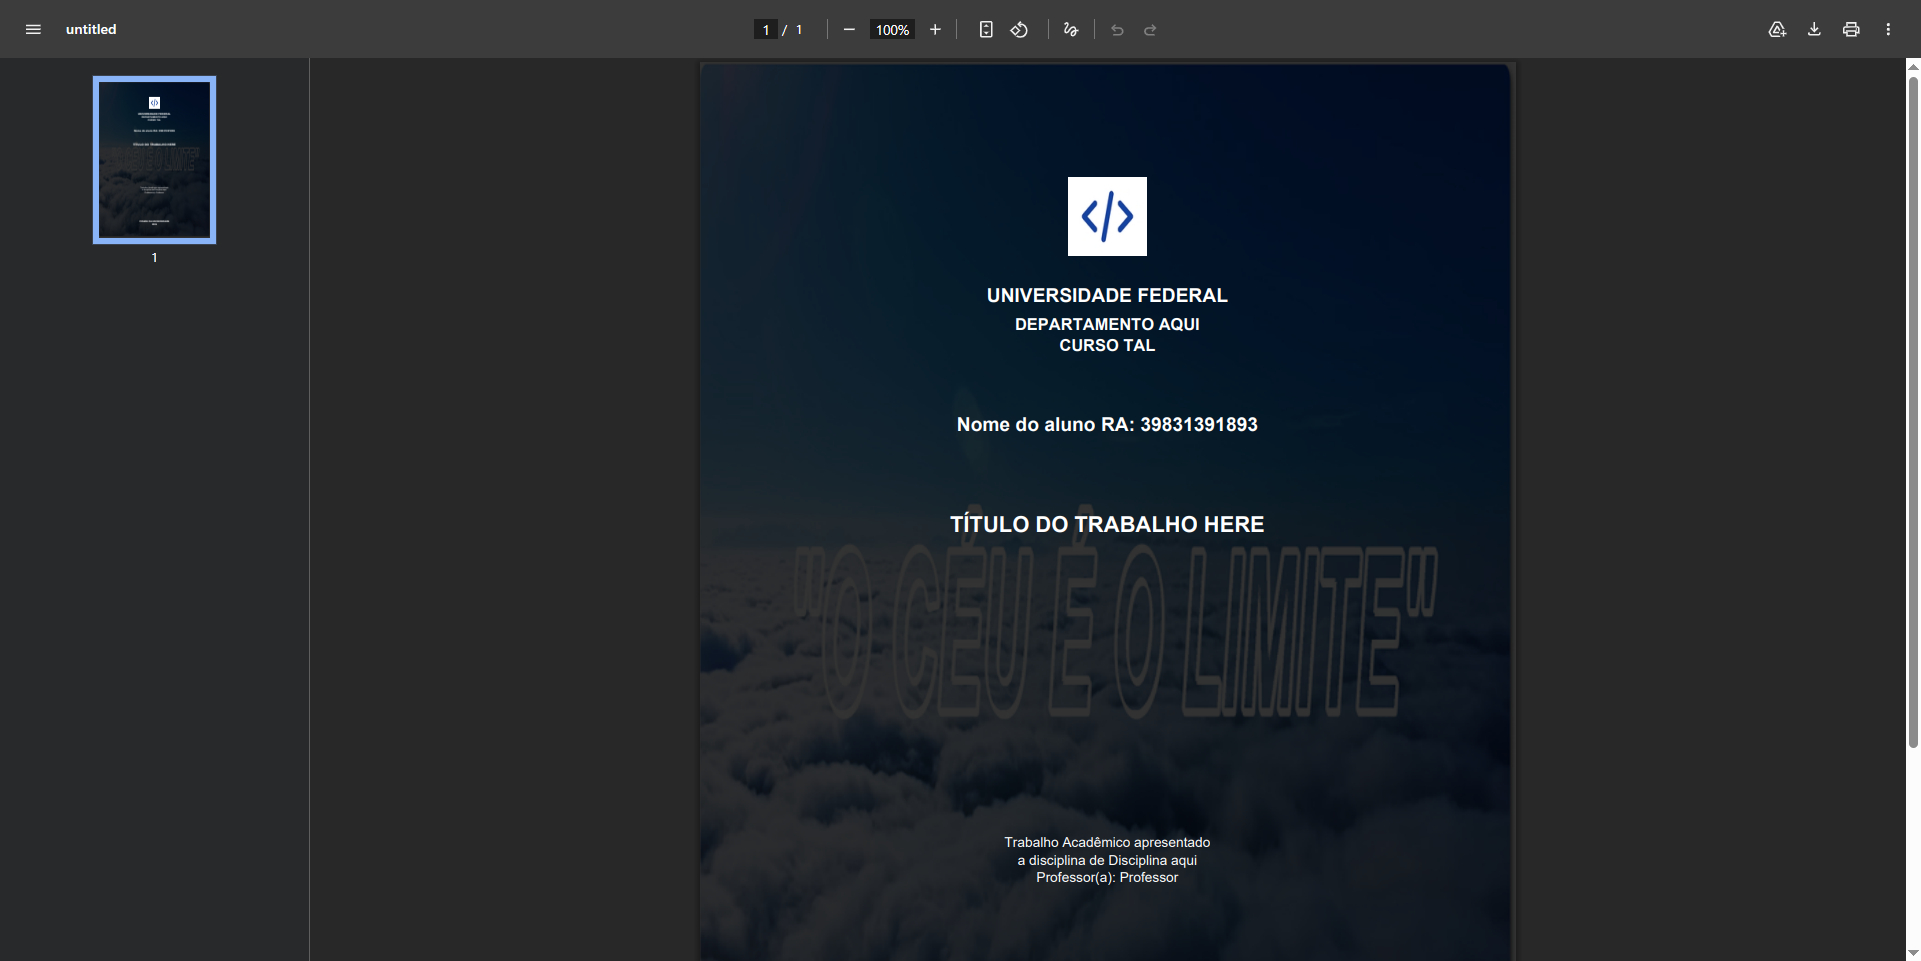
Task: Click the scrollbar down arrow
Action: click(x=1913, y=953)
